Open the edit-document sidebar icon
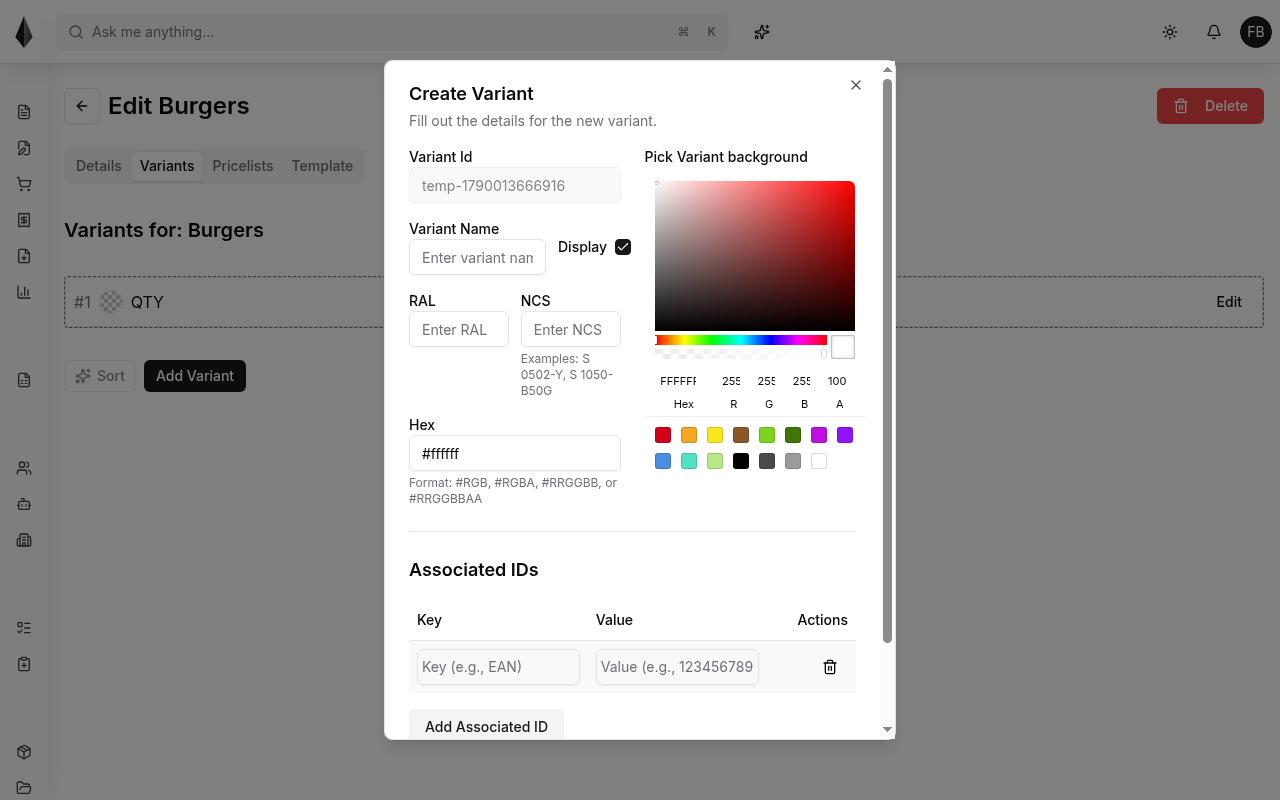The height and width of the screenshot is (800, 1280). tap(24, 148)
